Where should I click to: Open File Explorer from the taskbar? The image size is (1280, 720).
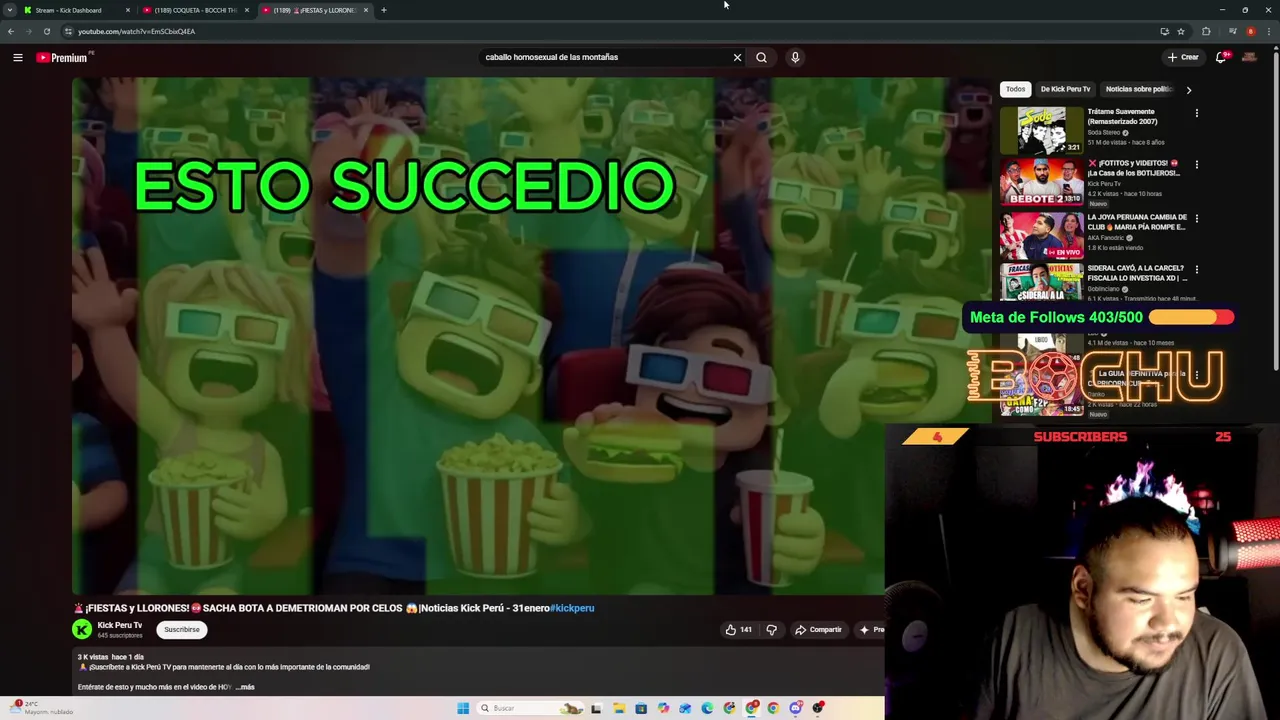point(619,708)
